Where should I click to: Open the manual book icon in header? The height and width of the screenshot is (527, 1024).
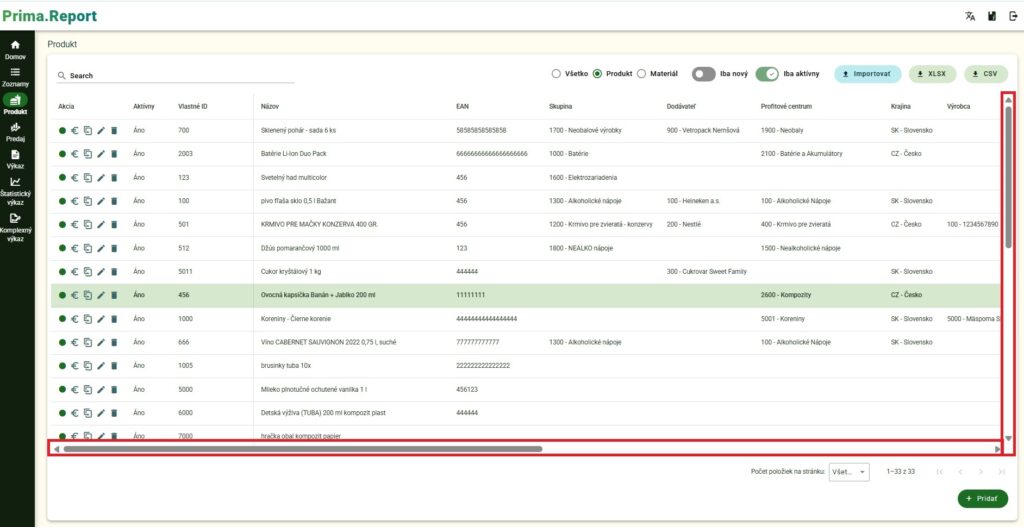[x=988, y=16]
